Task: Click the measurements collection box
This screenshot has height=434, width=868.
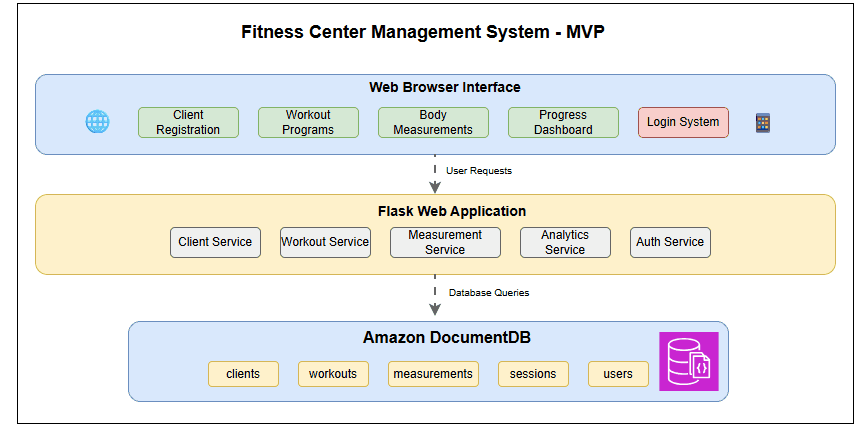Action: click(x=433, y=374)
